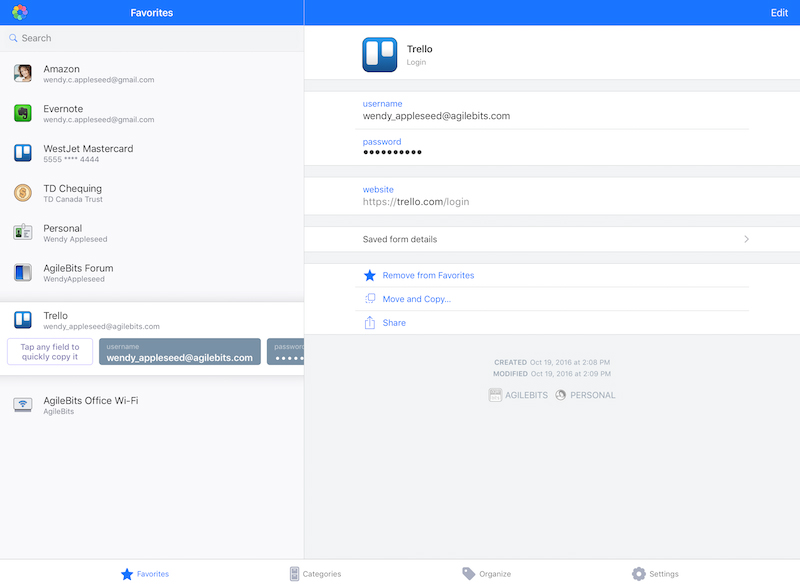Open the trello.com/login website link
Screen dimensions: 800x588
416,202
